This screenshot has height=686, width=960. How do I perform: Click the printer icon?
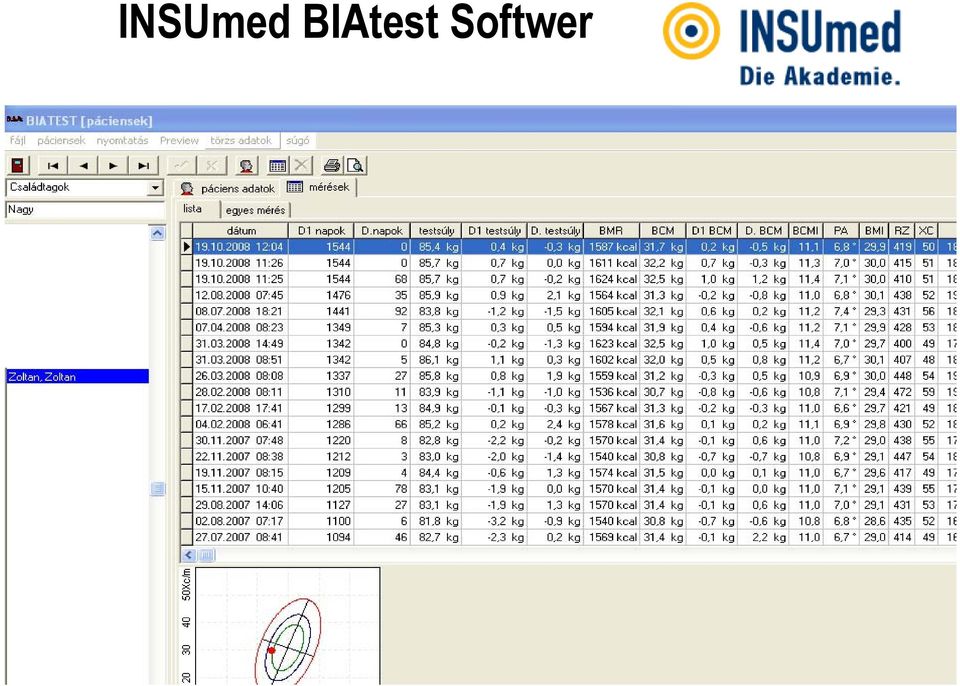point(331,165)
